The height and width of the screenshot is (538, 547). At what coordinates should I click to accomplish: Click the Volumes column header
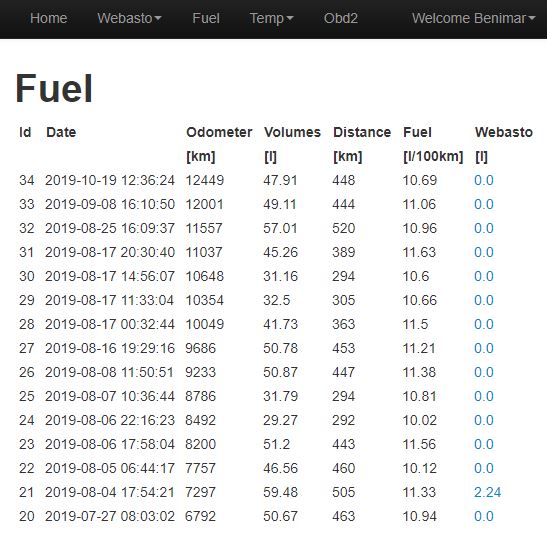[292, 132]
